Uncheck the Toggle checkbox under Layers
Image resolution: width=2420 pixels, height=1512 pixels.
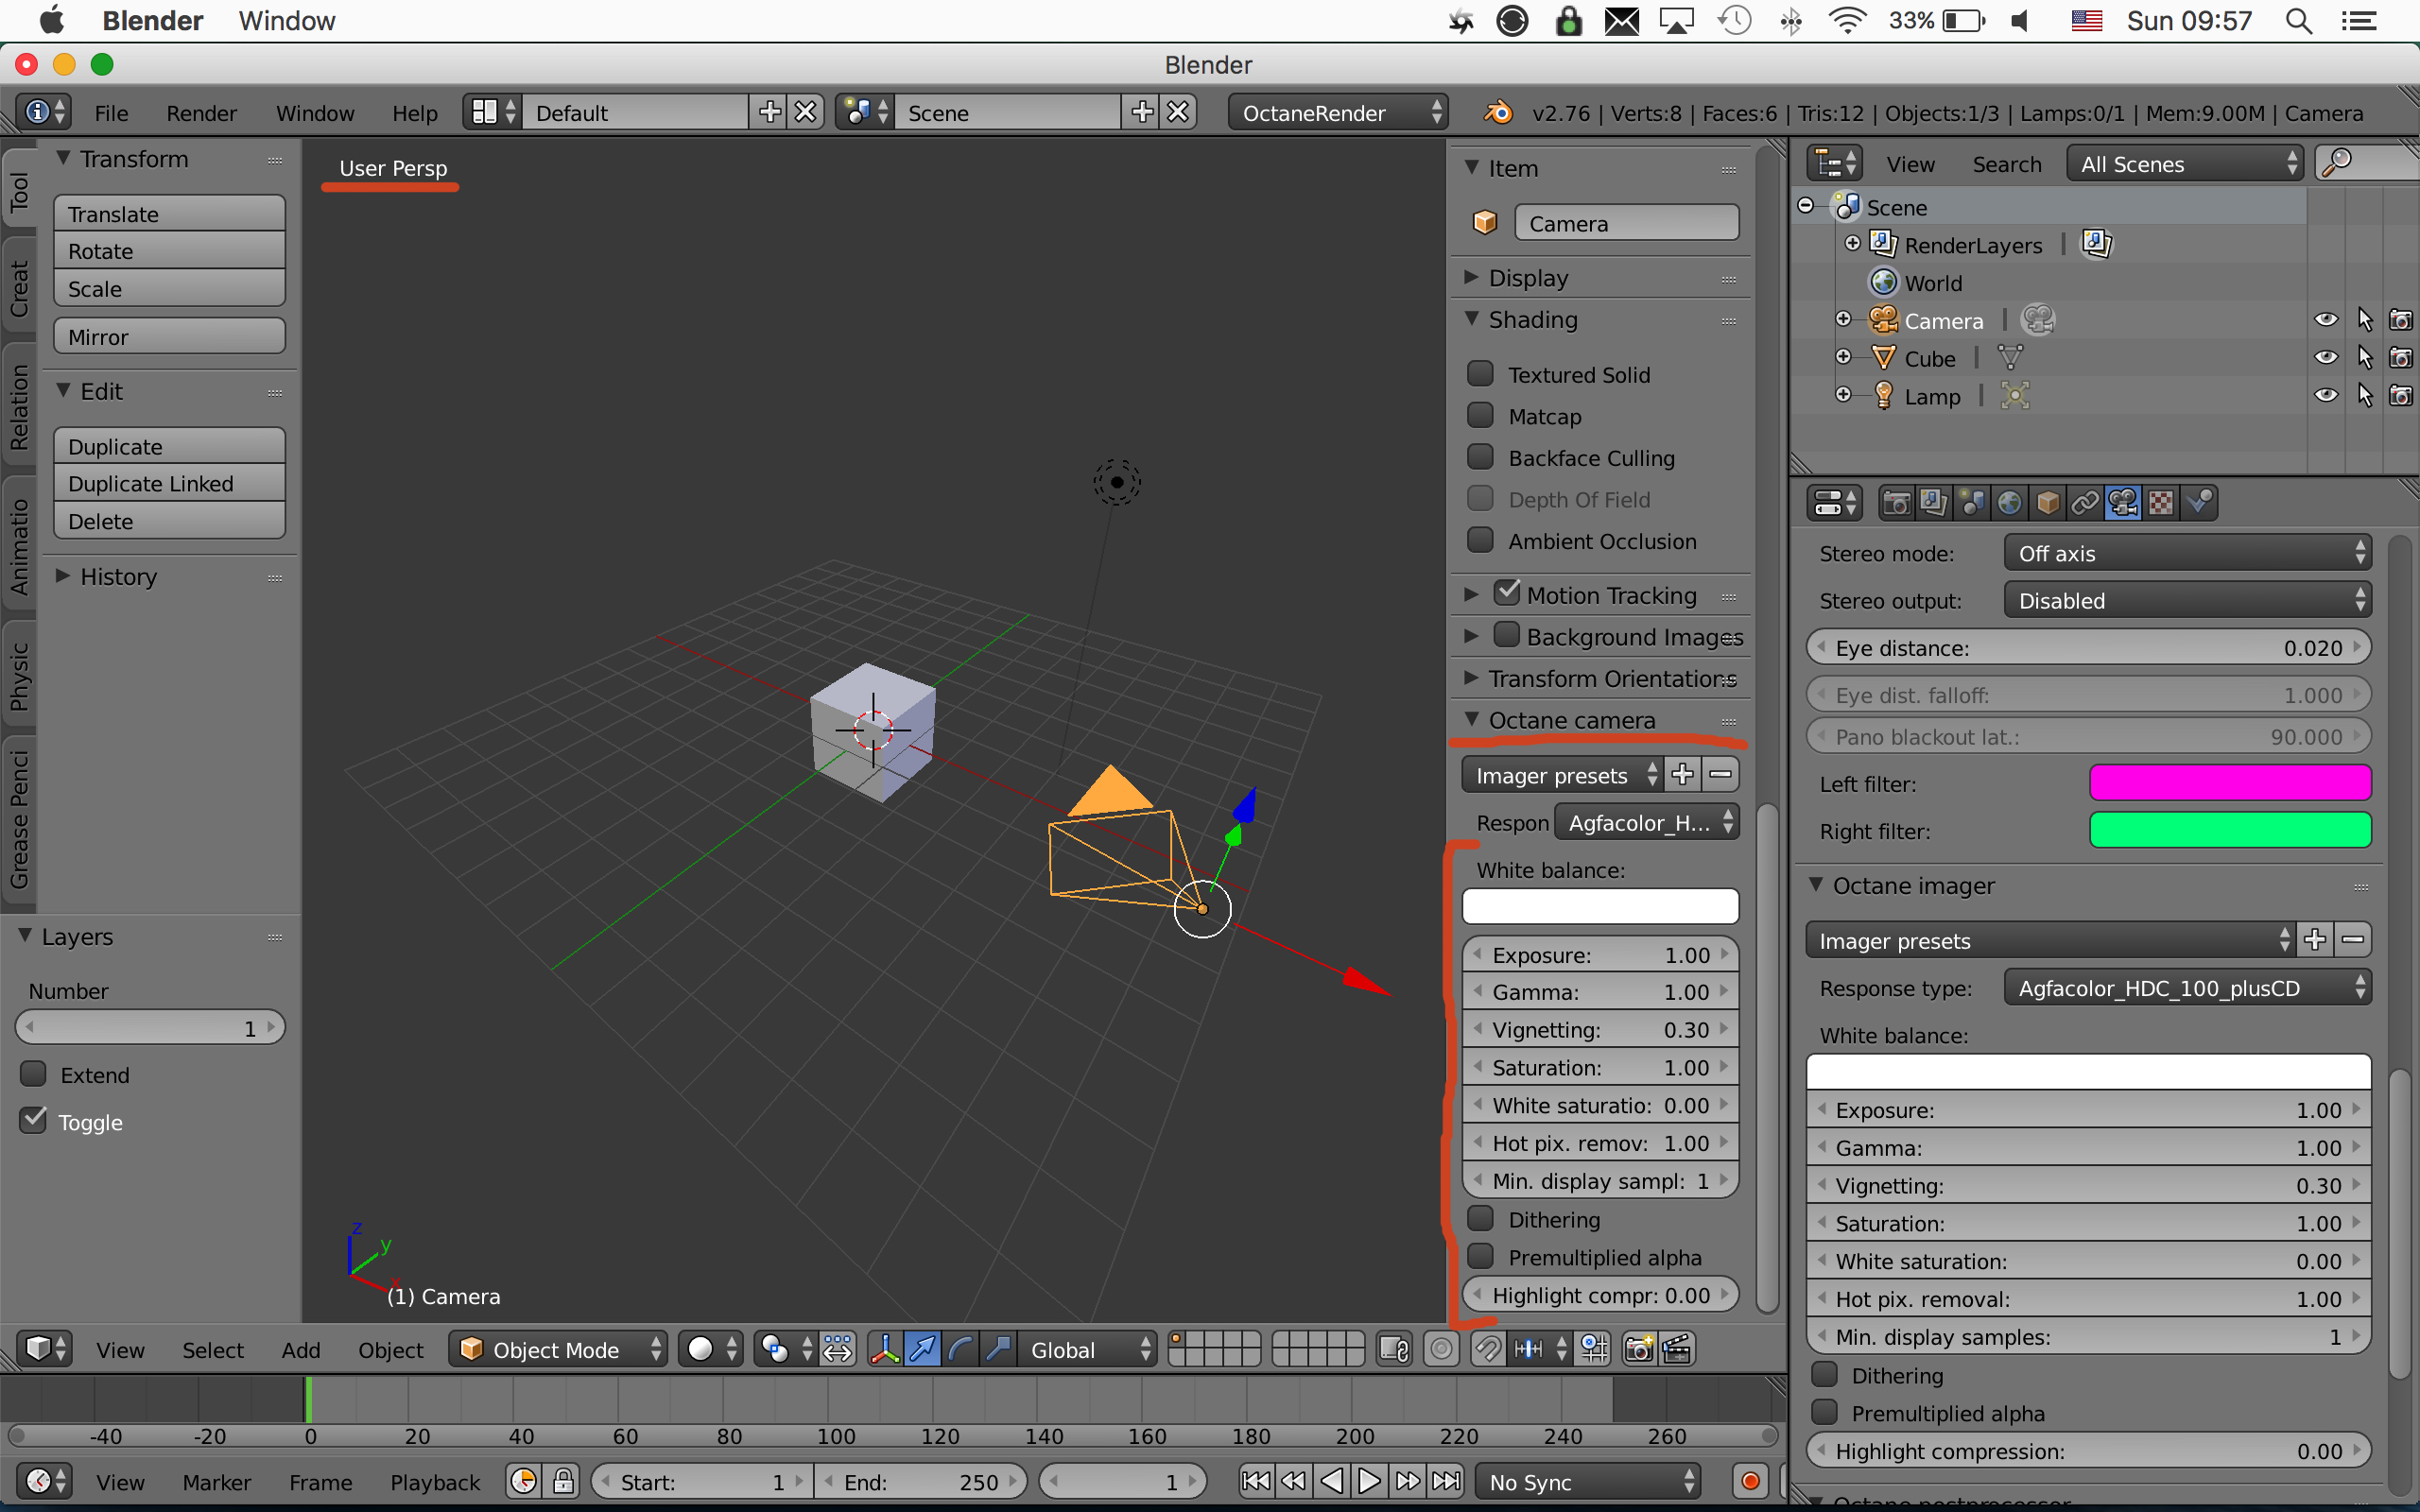point(33,1121)
